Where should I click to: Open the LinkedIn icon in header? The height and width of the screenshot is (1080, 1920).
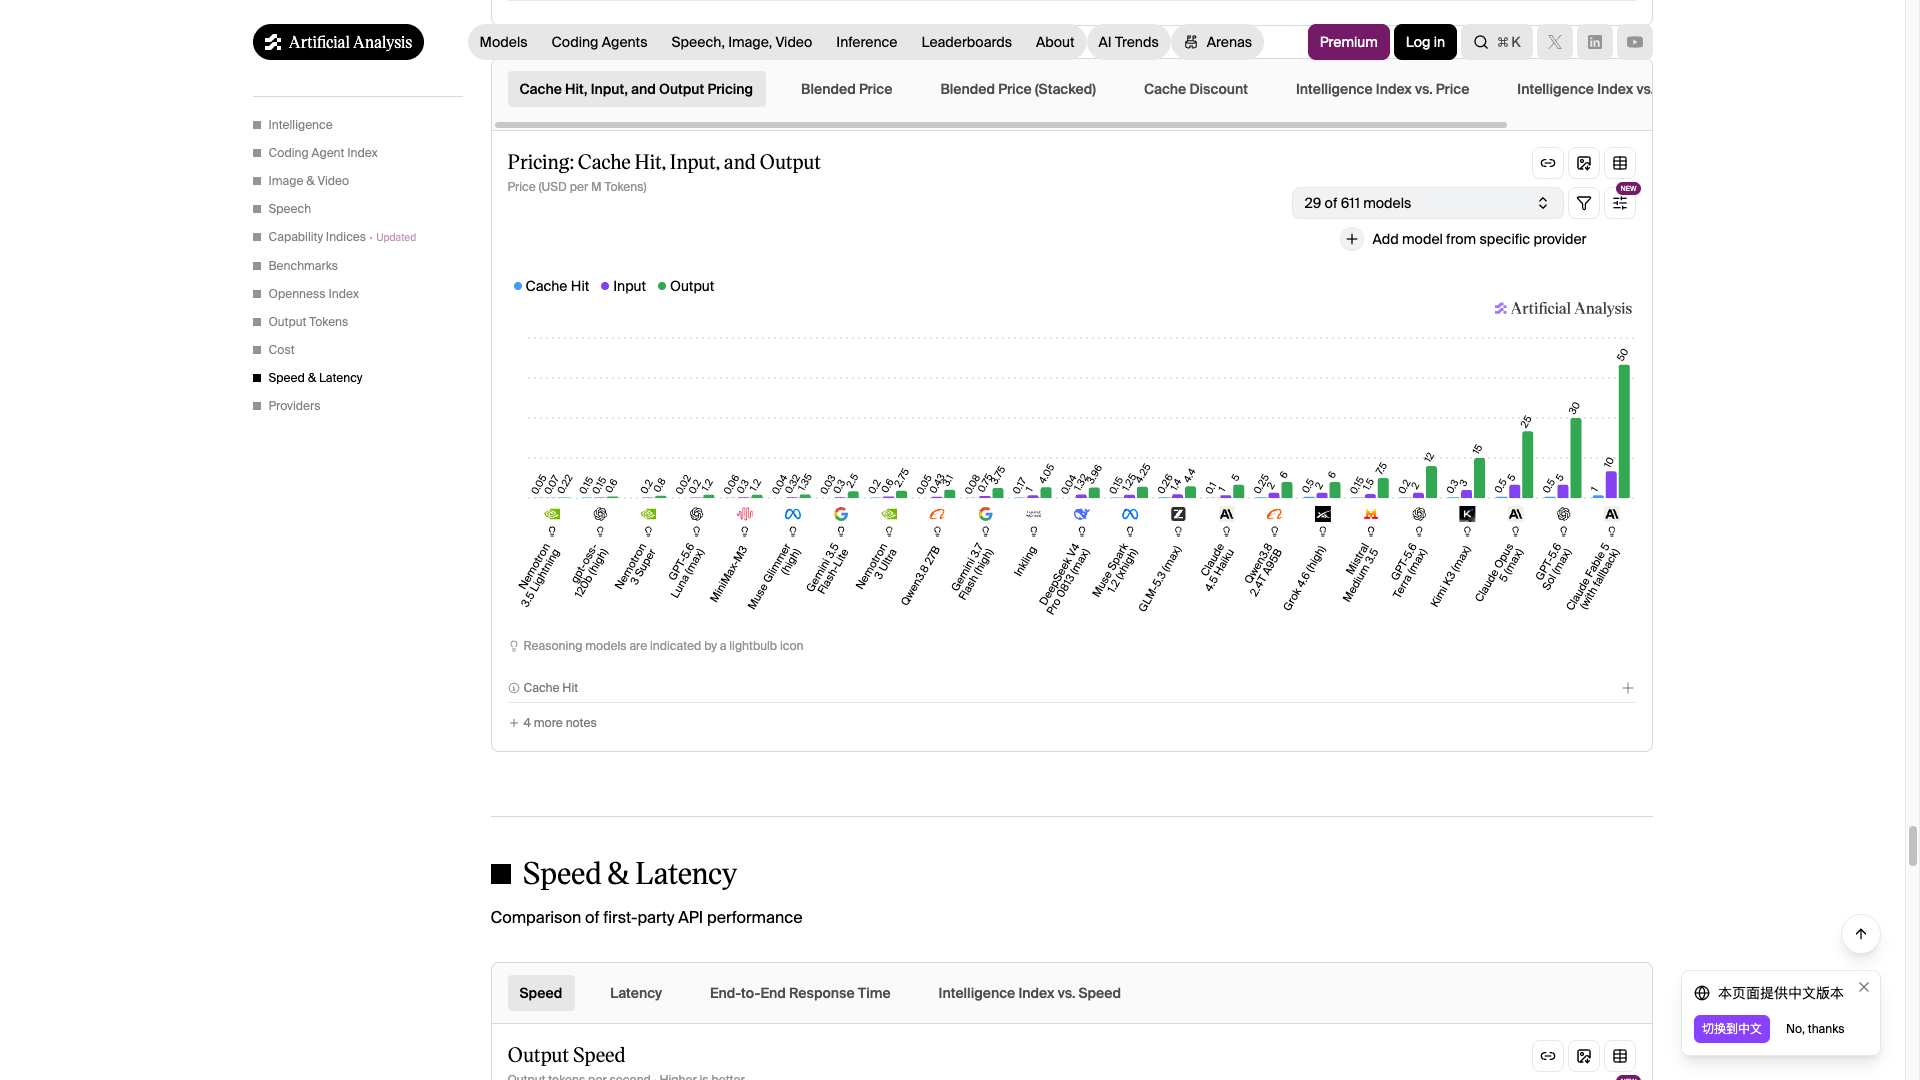1594,42
